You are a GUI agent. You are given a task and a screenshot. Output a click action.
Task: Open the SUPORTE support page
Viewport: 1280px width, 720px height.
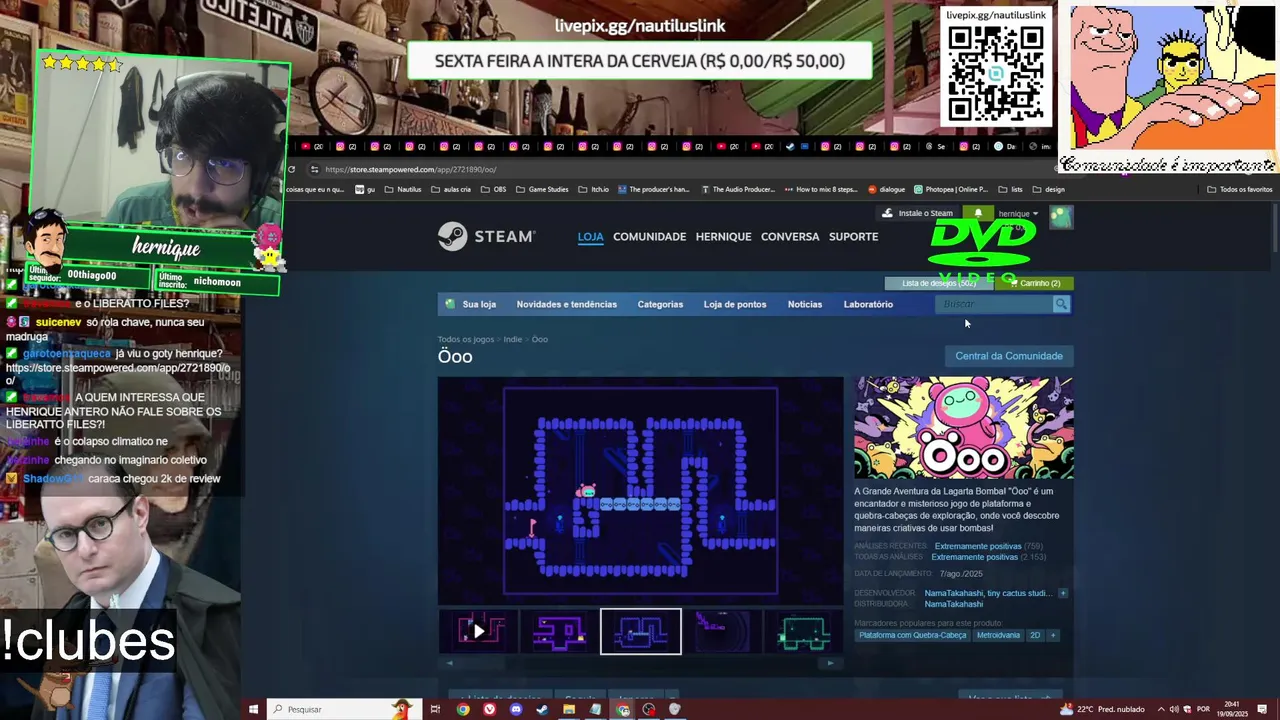pos(853,237)
